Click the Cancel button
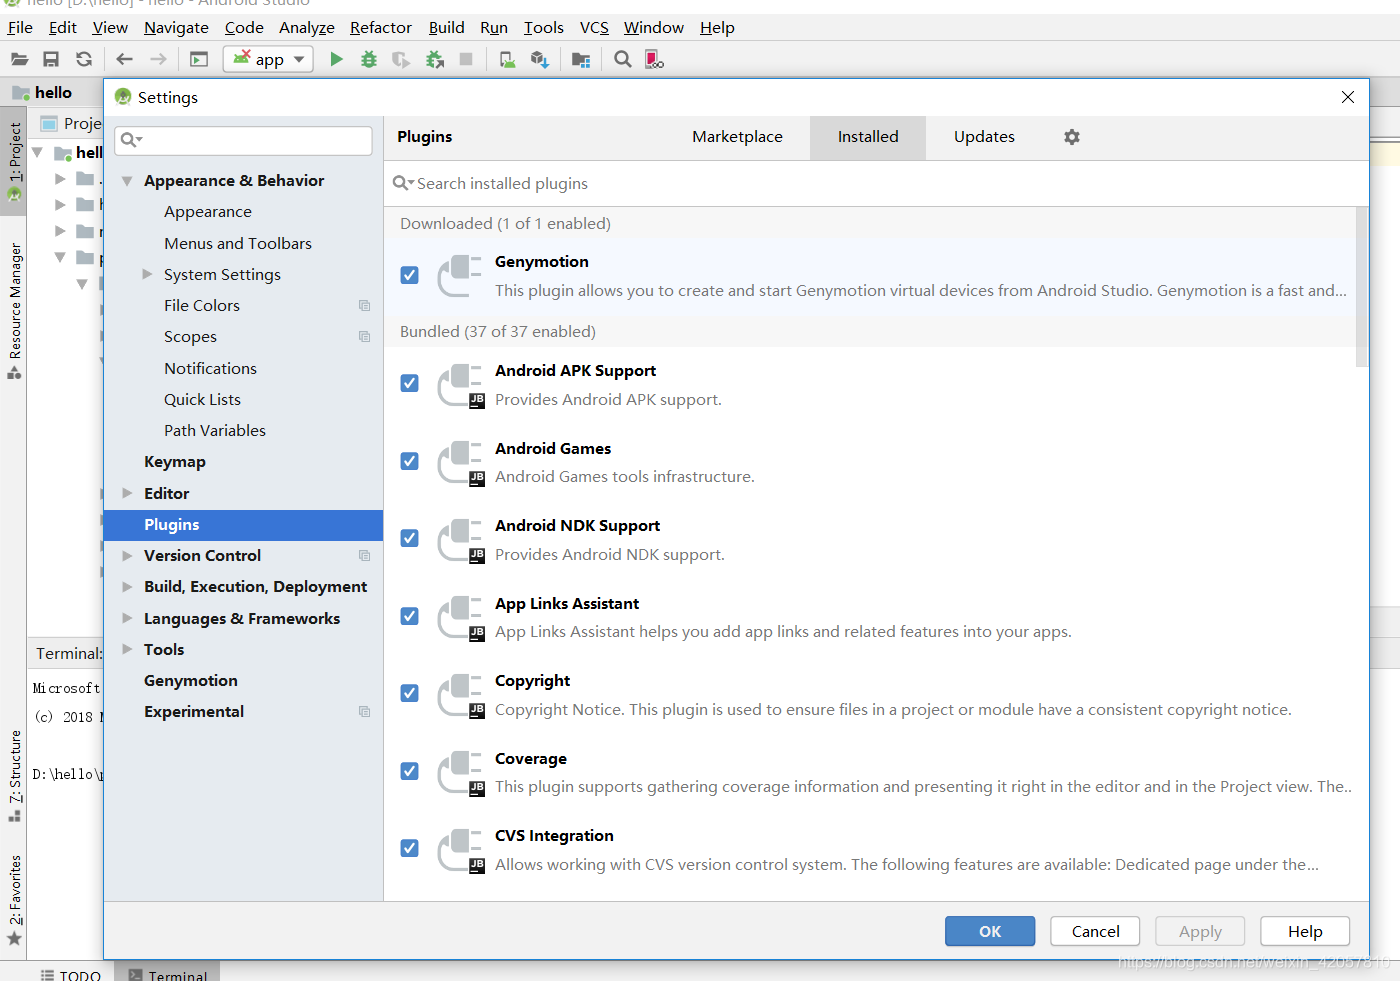 tap(1095, 931)
